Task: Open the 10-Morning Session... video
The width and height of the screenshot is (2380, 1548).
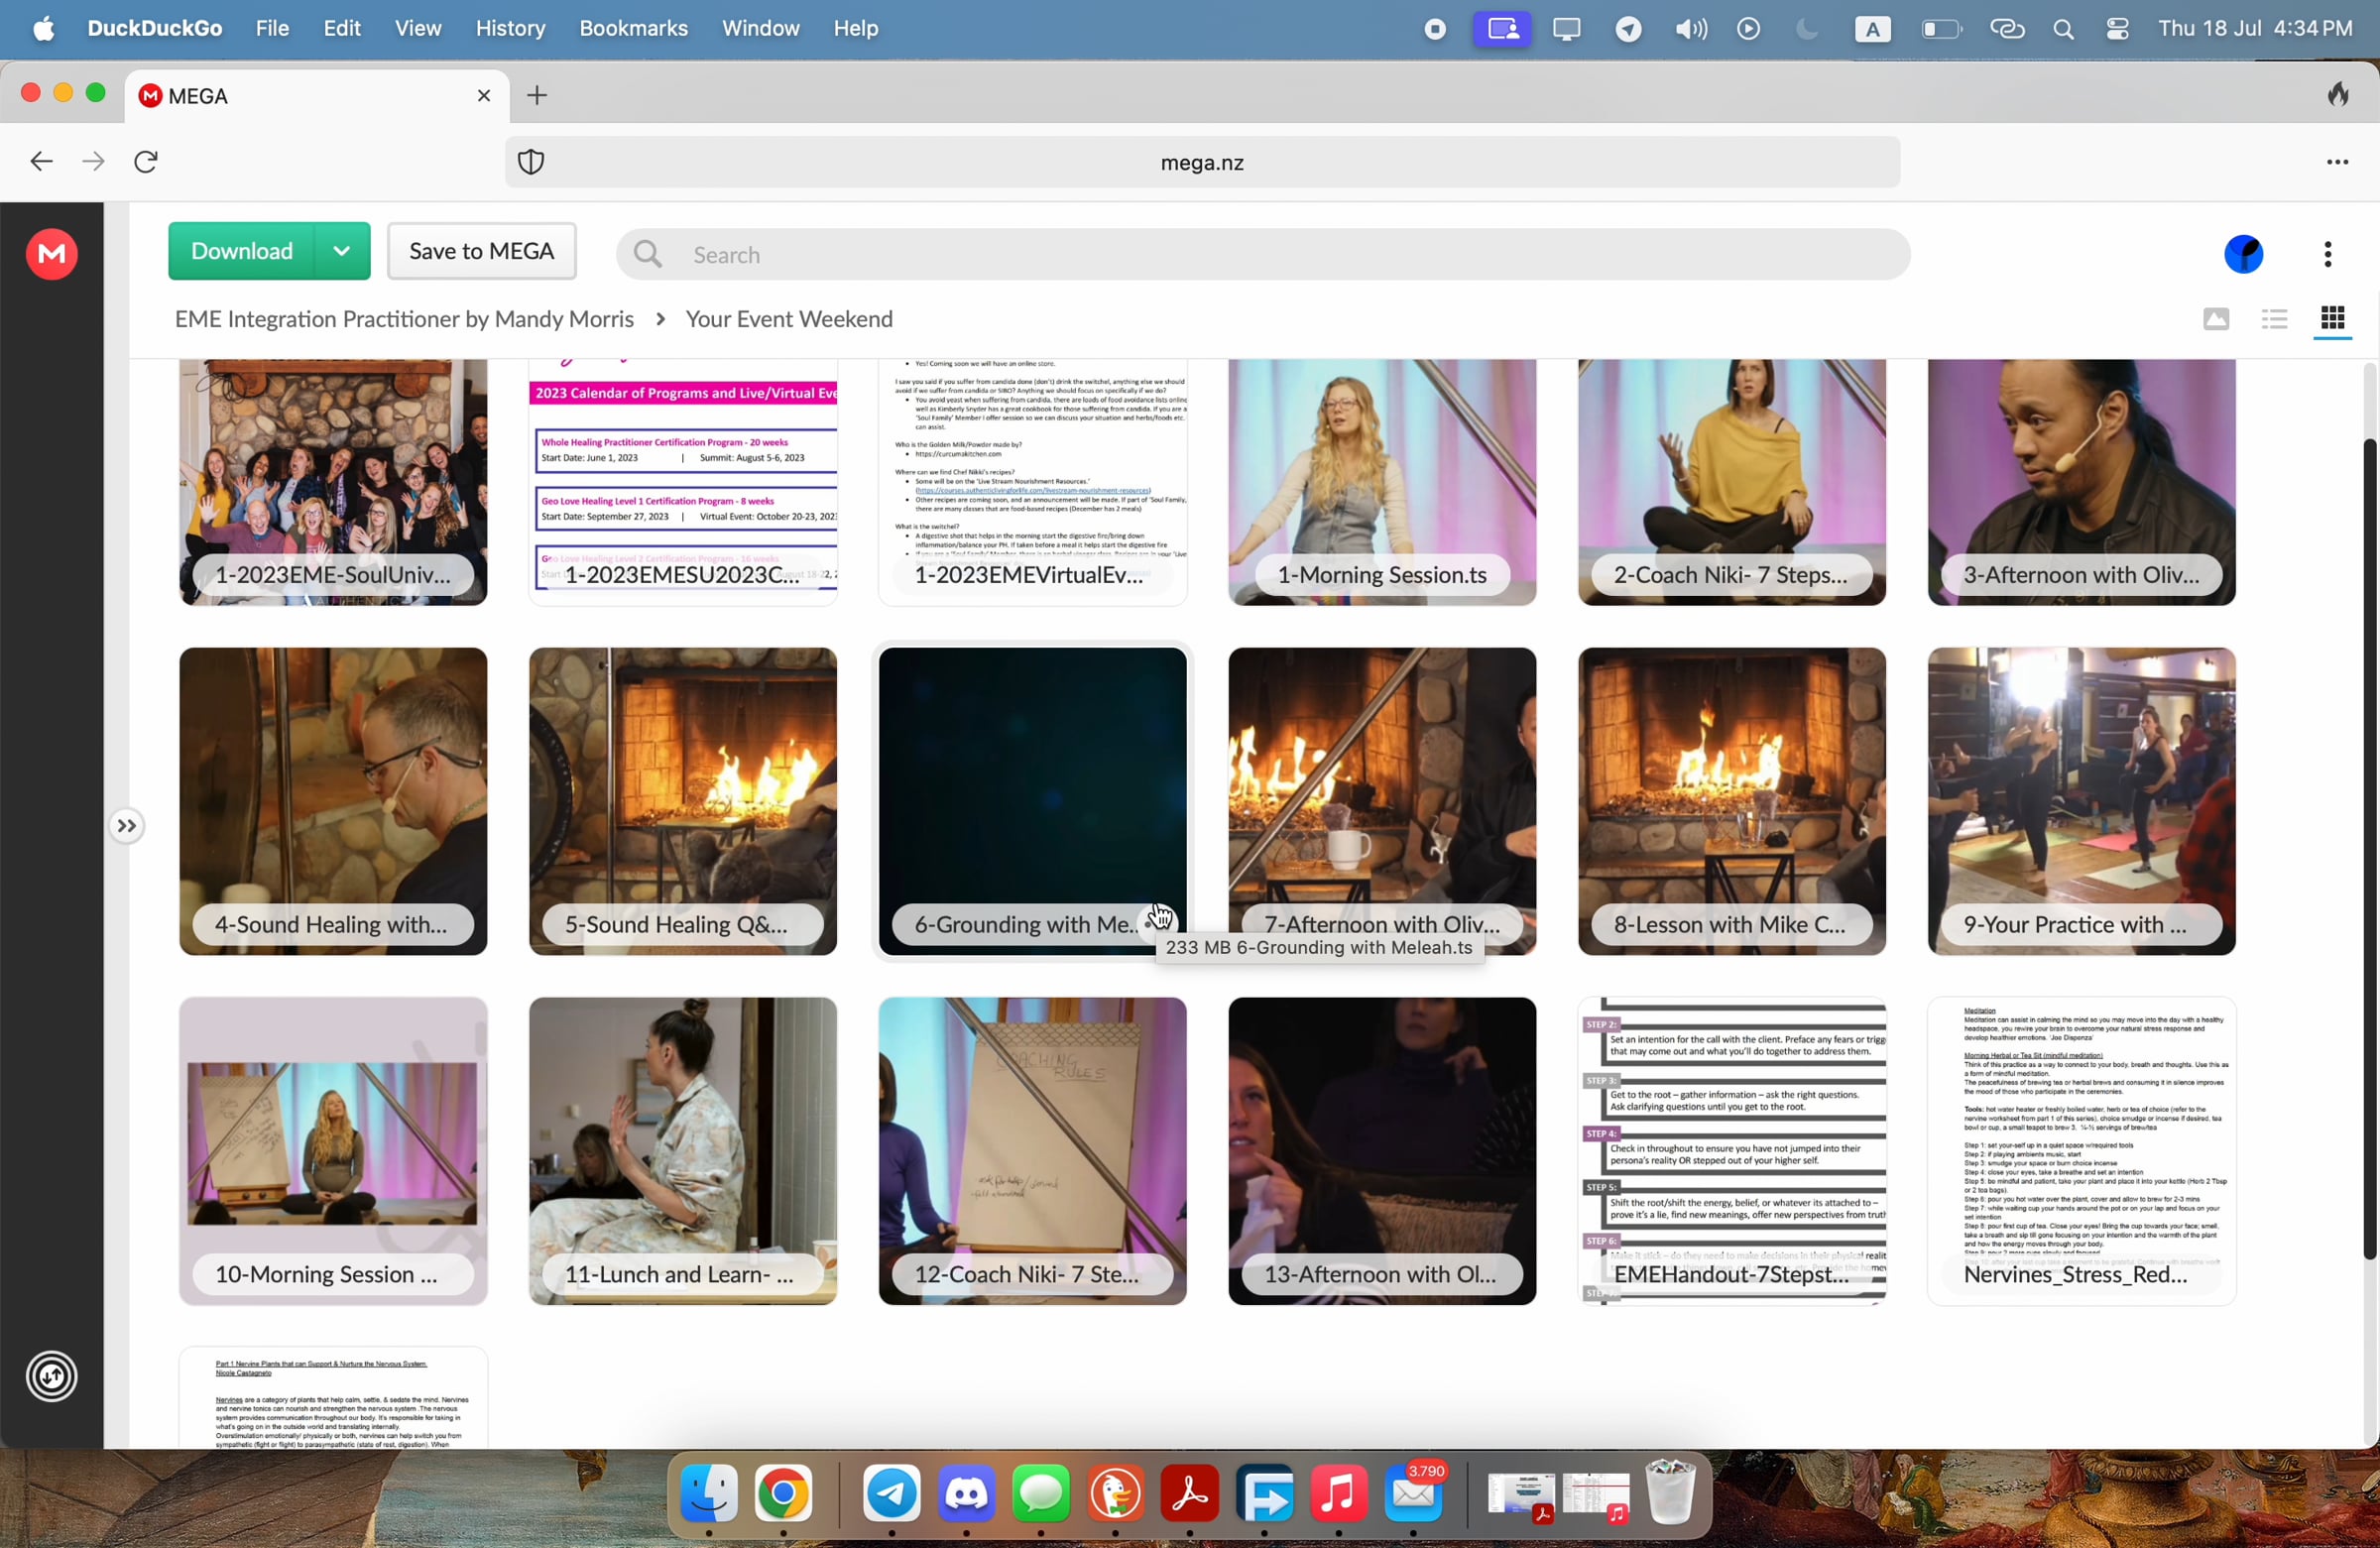Action: (x=333, y=1152)
